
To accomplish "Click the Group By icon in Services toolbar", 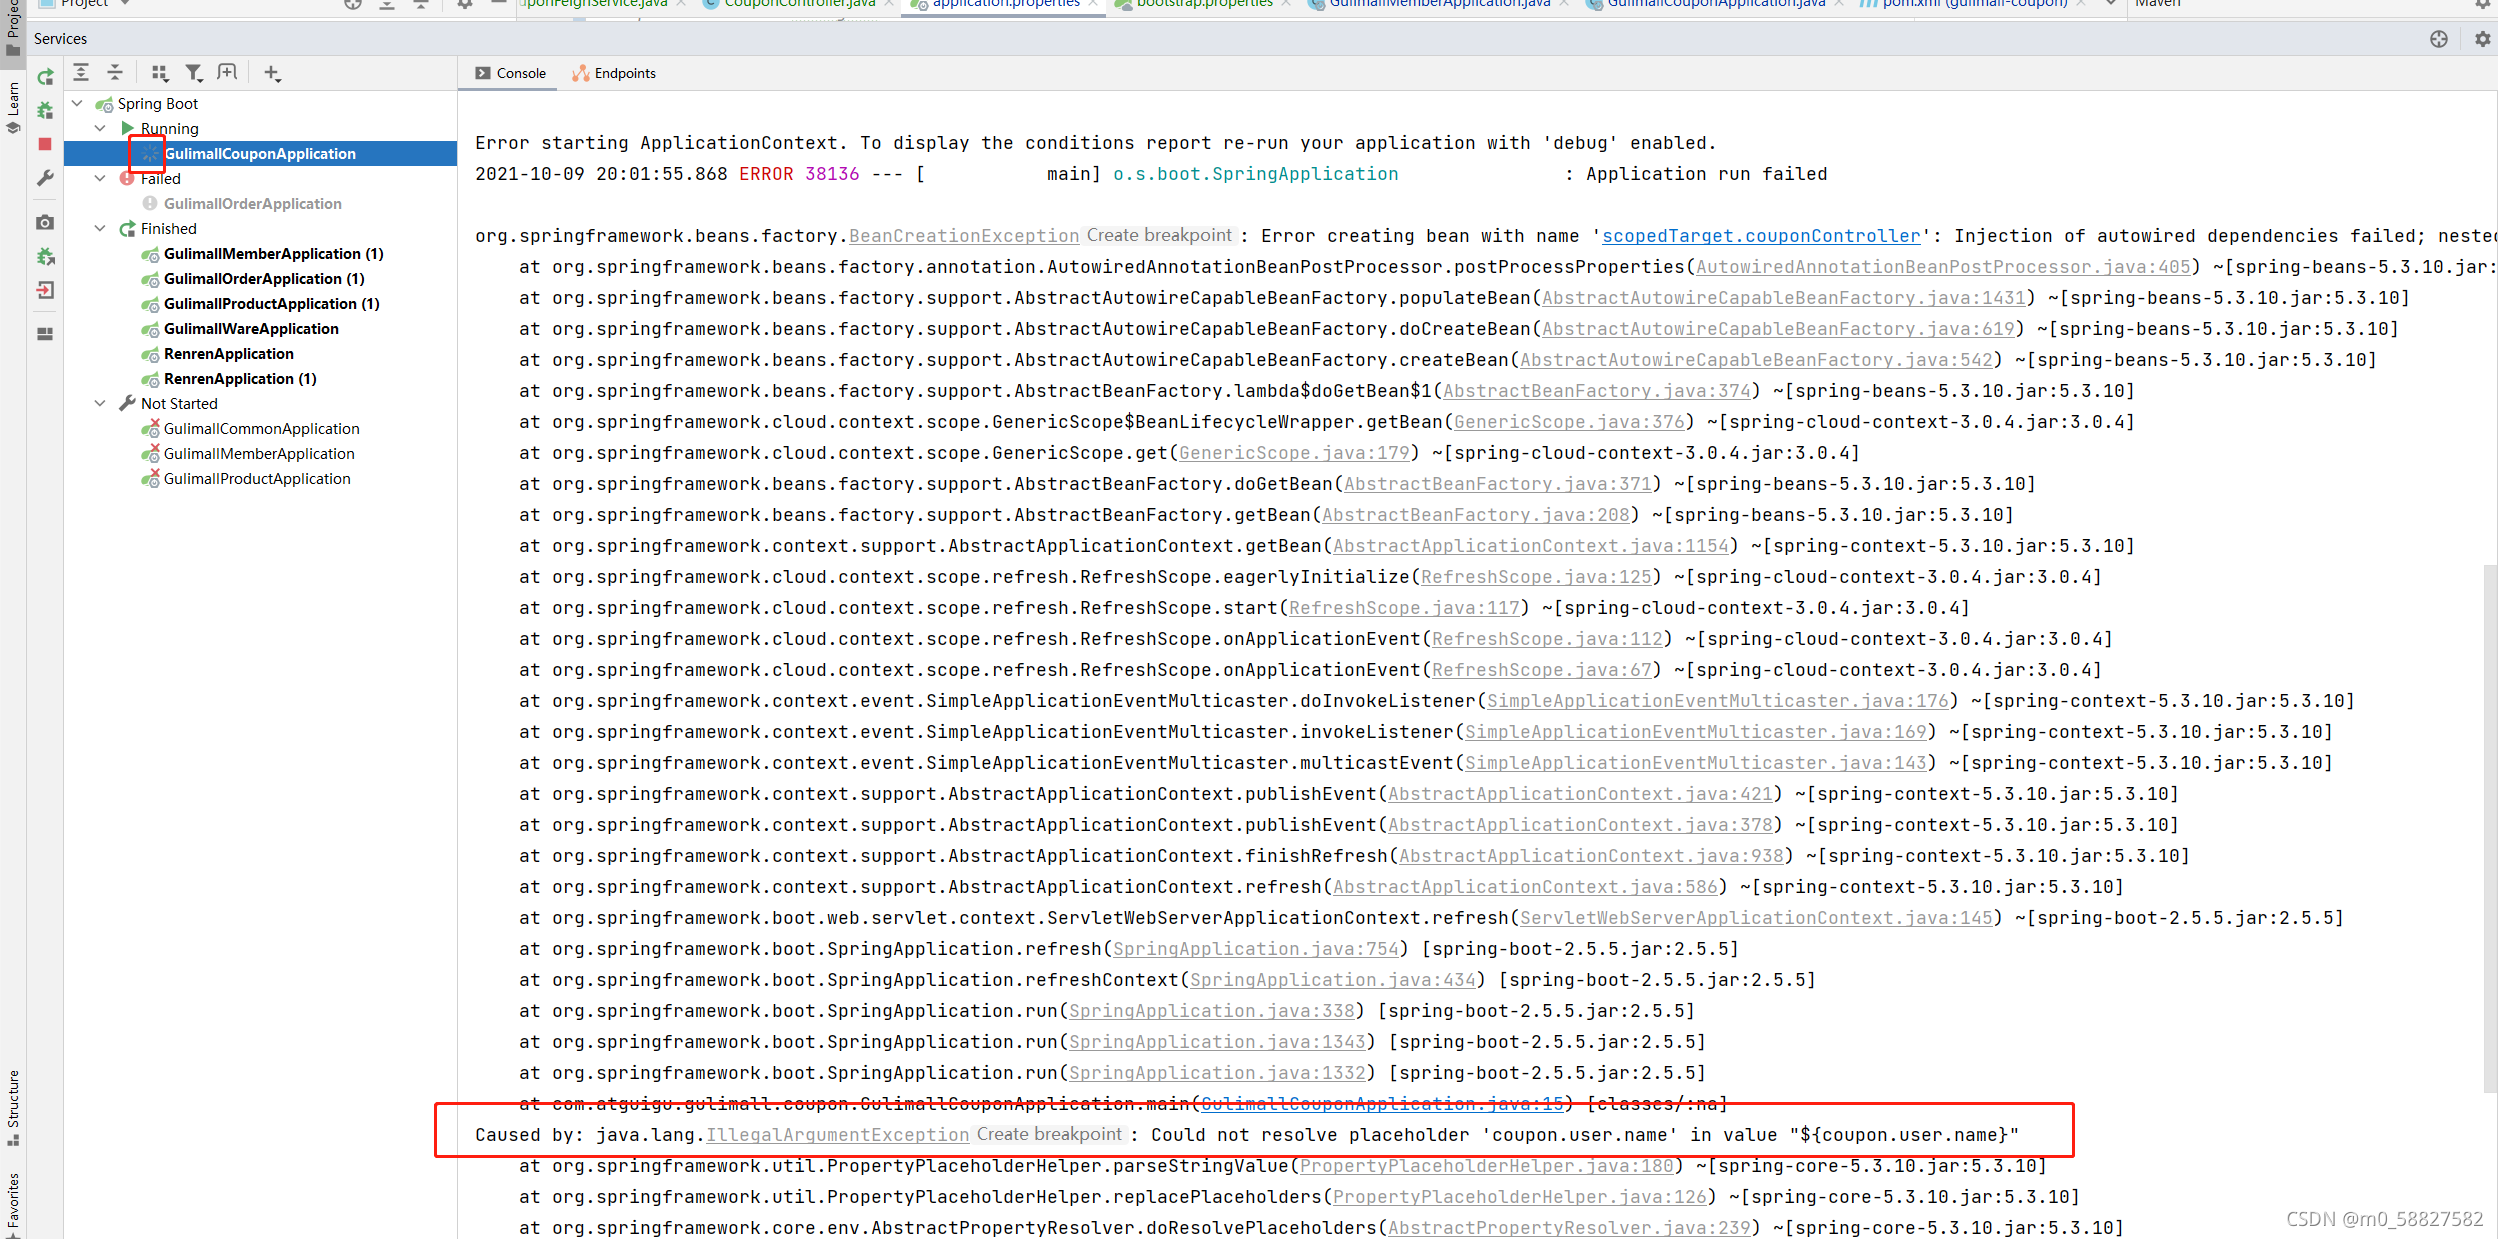I will (159, 72).
